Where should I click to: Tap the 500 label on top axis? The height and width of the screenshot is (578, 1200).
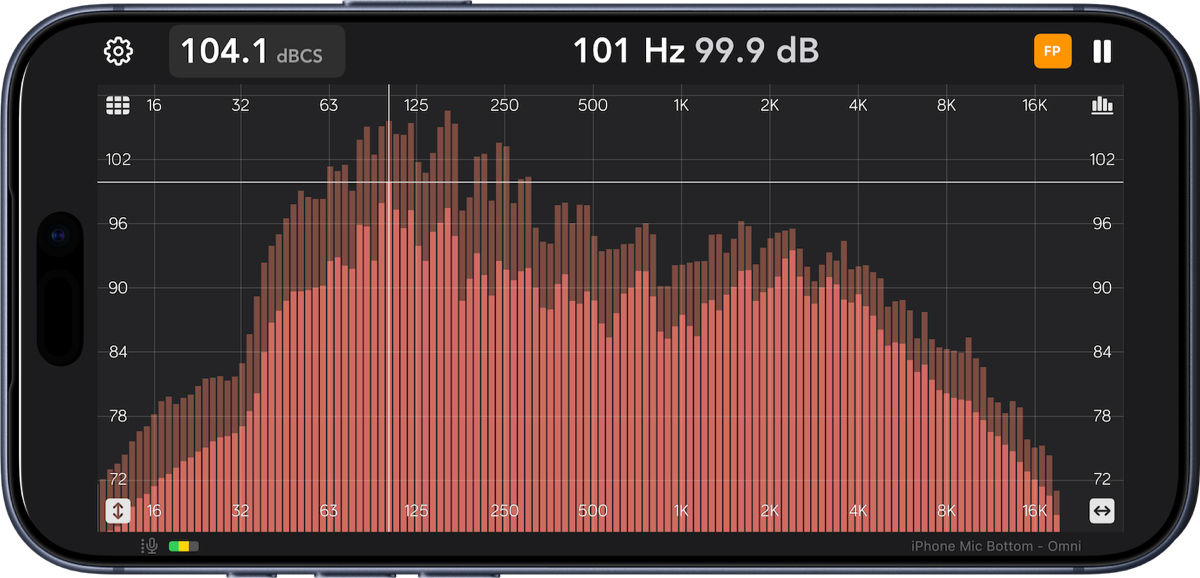click(x=593, y=105)
